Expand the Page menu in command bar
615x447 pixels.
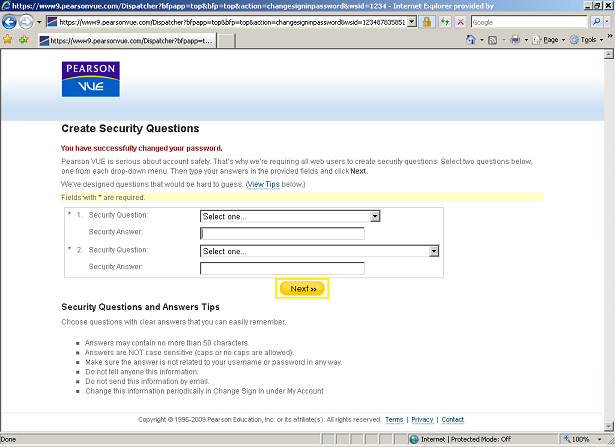click(x=550, y=40)
